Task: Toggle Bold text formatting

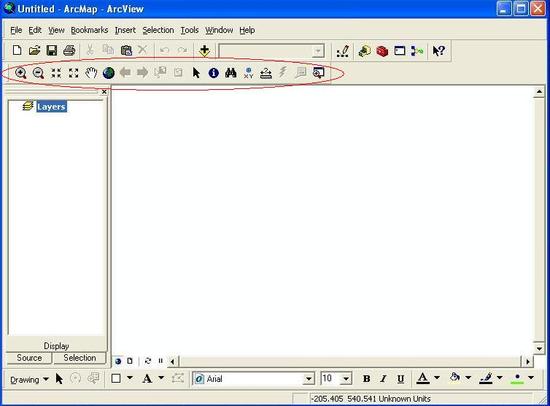Action: pos(367,379)
